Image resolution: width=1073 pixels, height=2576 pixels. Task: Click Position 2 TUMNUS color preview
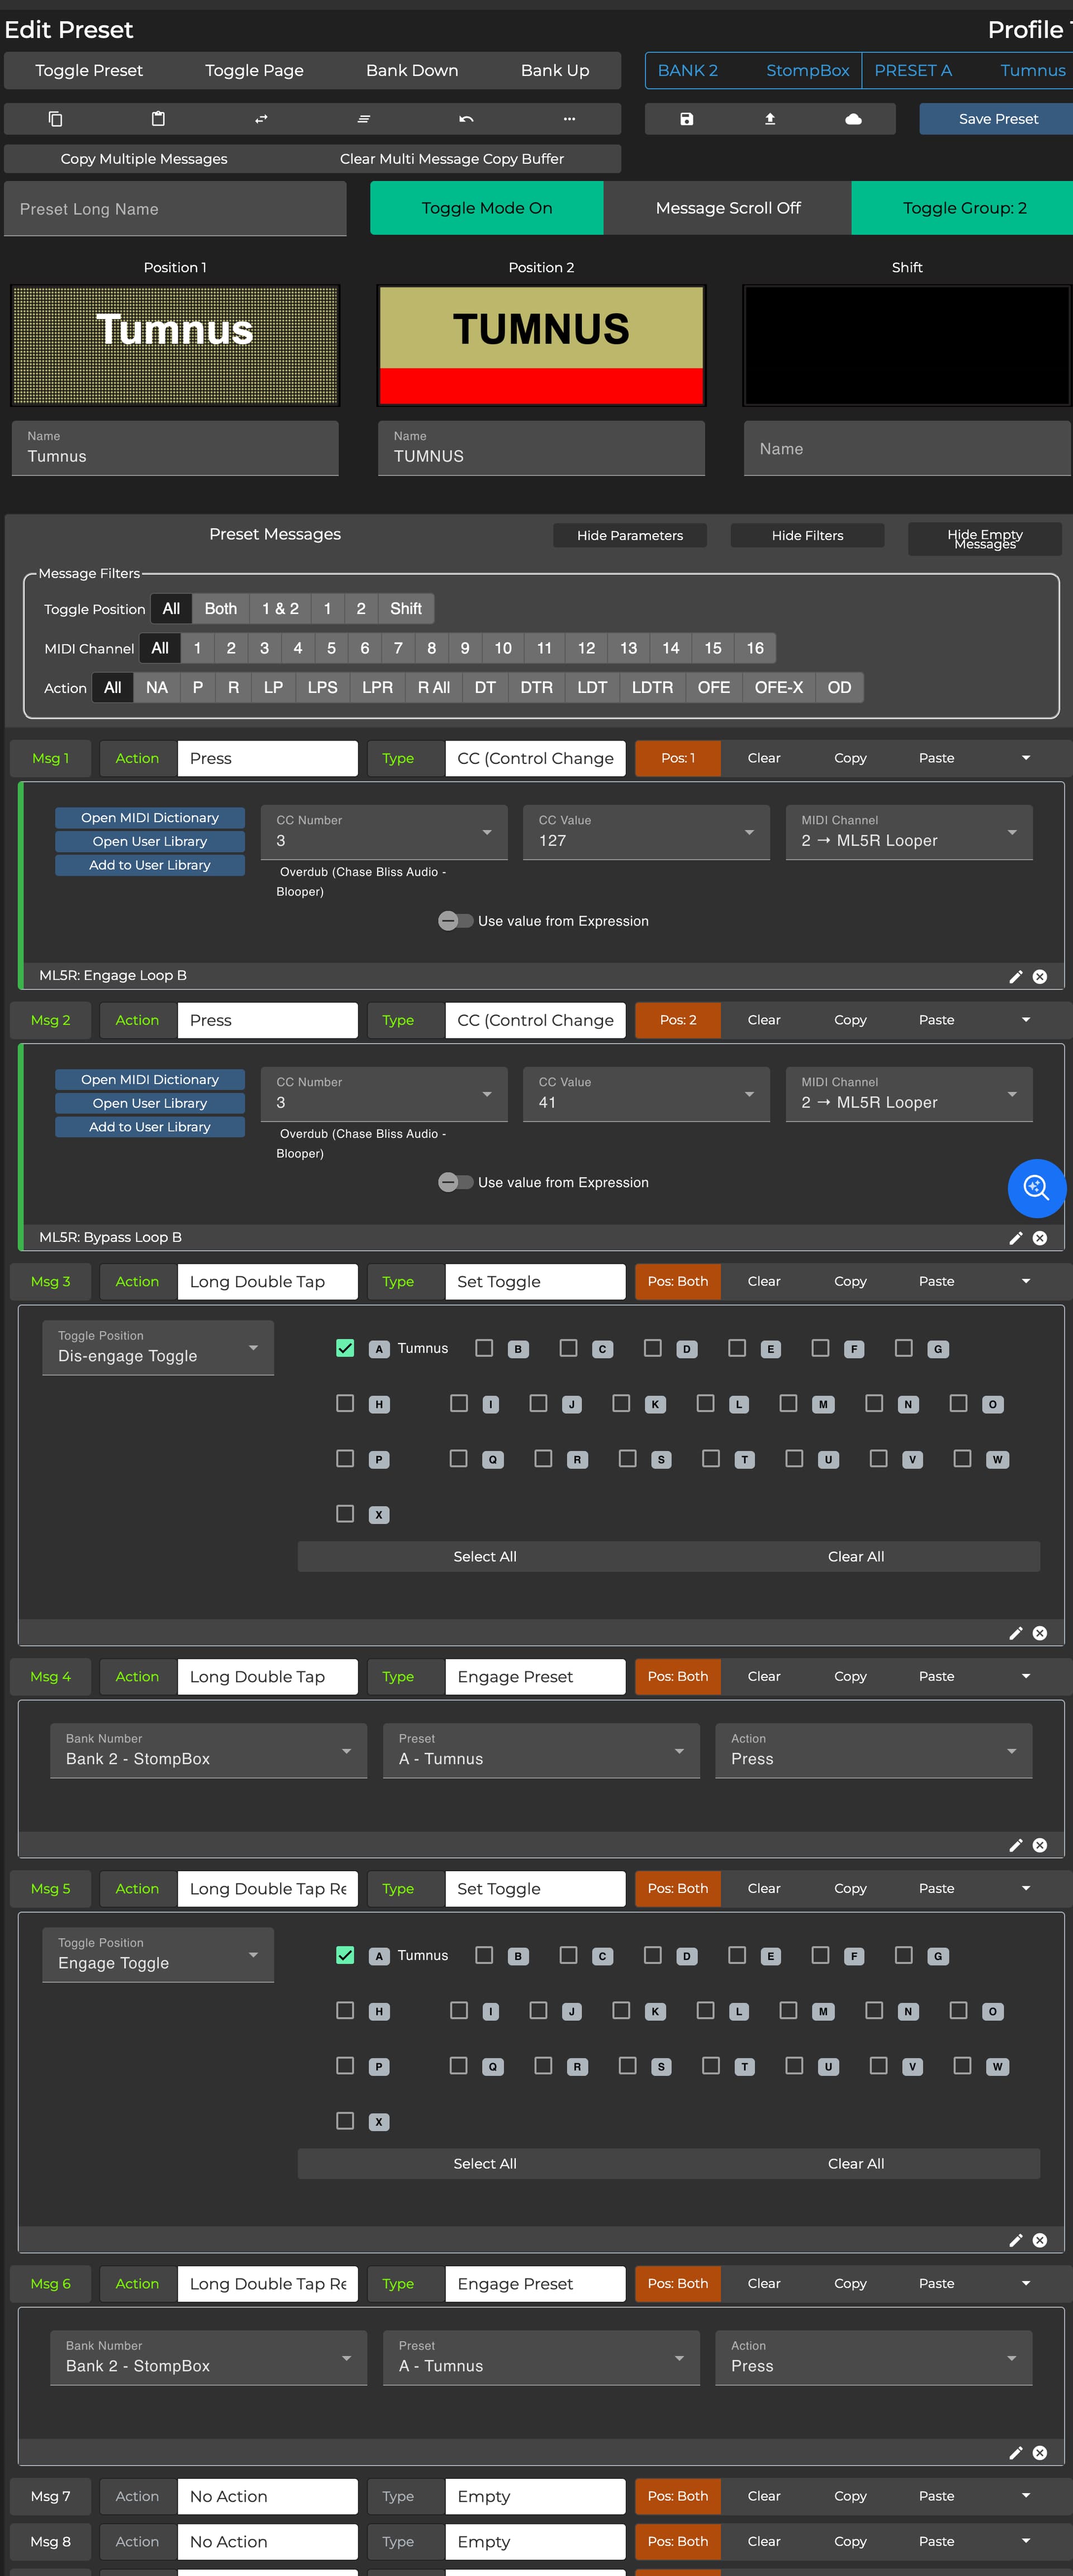point(541,345)
